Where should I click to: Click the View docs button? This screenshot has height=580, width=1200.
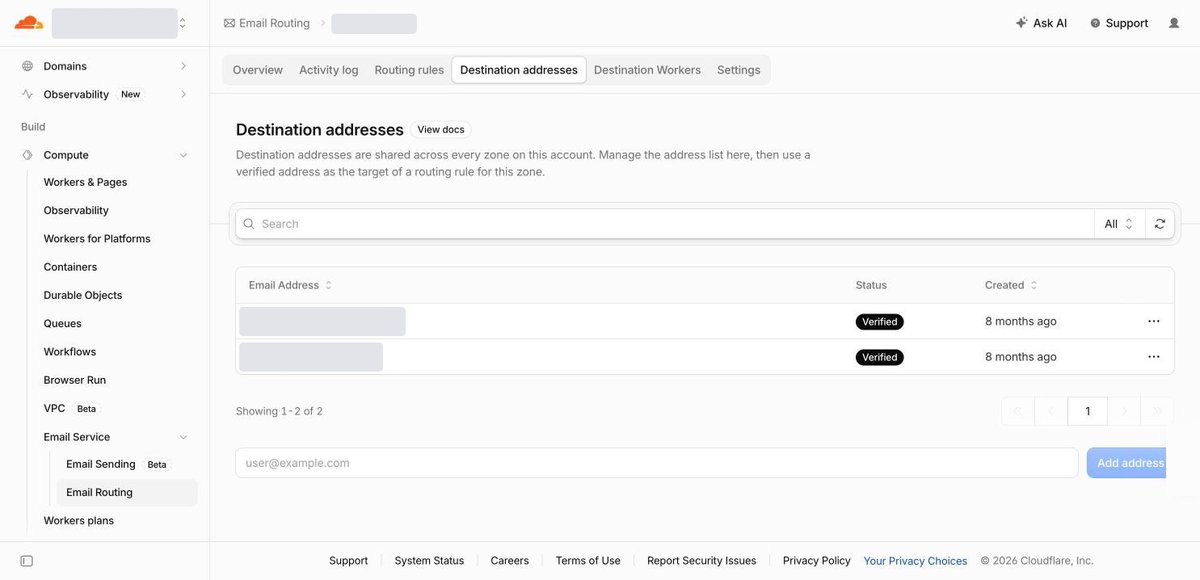441,130
